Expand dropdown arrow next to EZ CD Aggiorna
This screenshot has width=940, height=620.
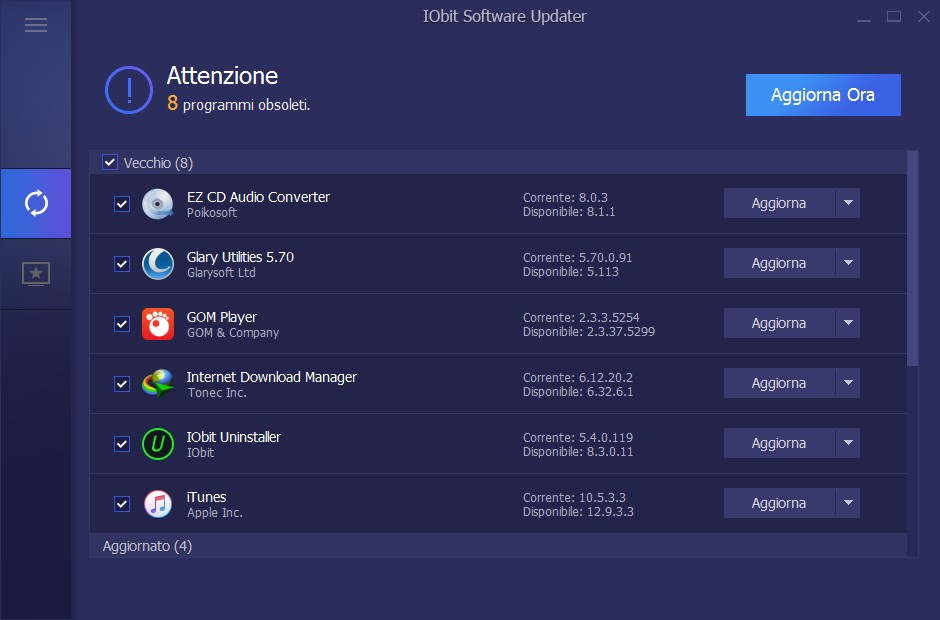click(848, 203)
